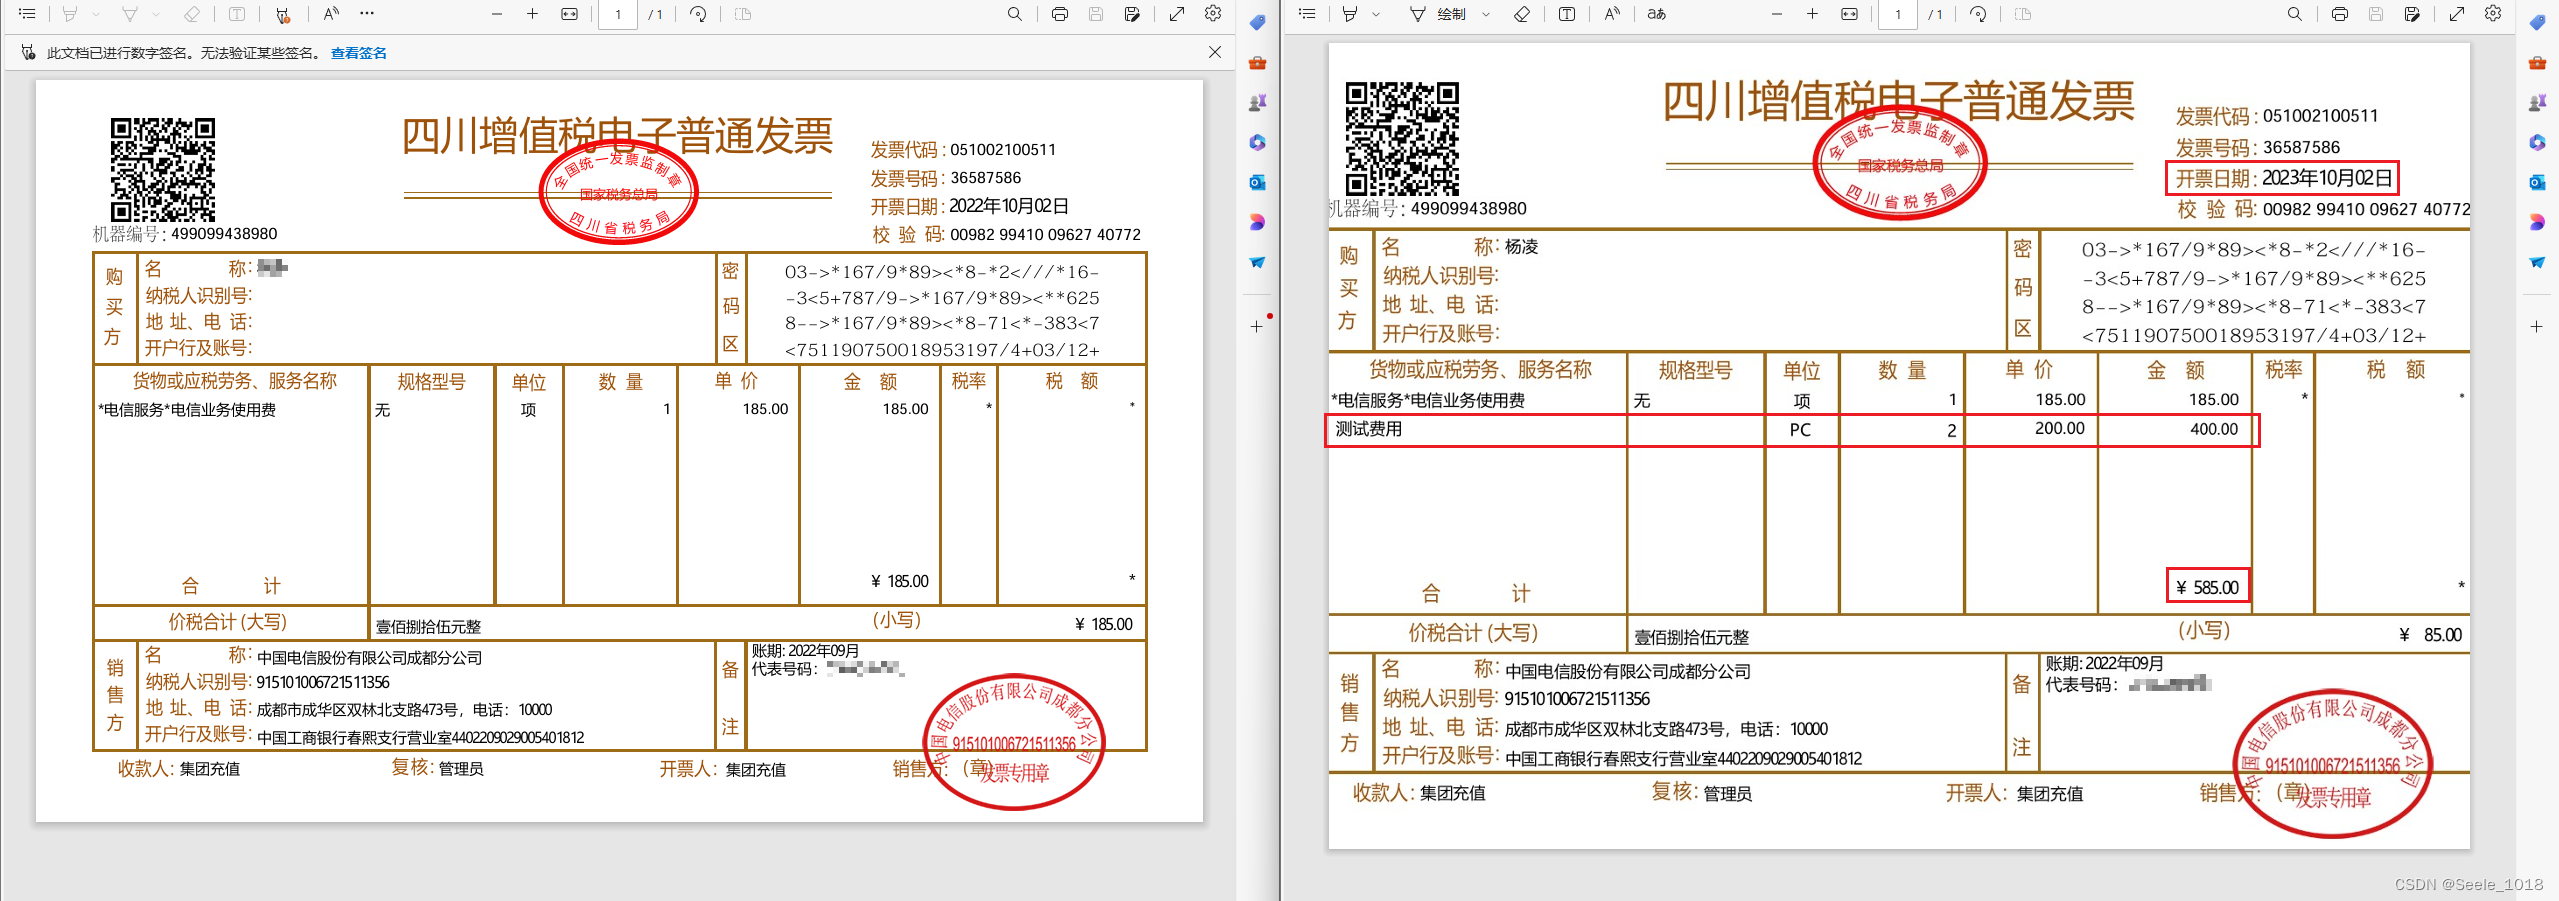Open search in left PDF viewer
This screenshot has height=901, width=2559.
(x=1014, y=14)
